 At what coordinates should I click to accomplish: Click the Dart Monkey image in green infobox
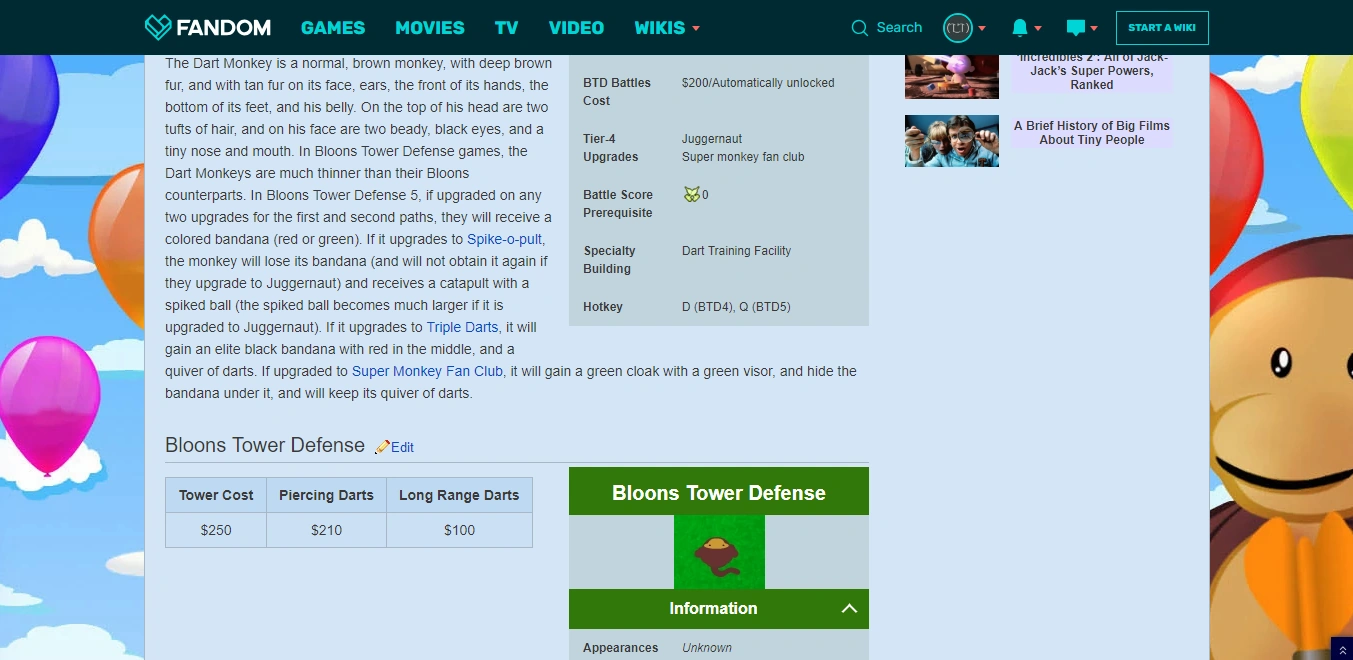719,552
